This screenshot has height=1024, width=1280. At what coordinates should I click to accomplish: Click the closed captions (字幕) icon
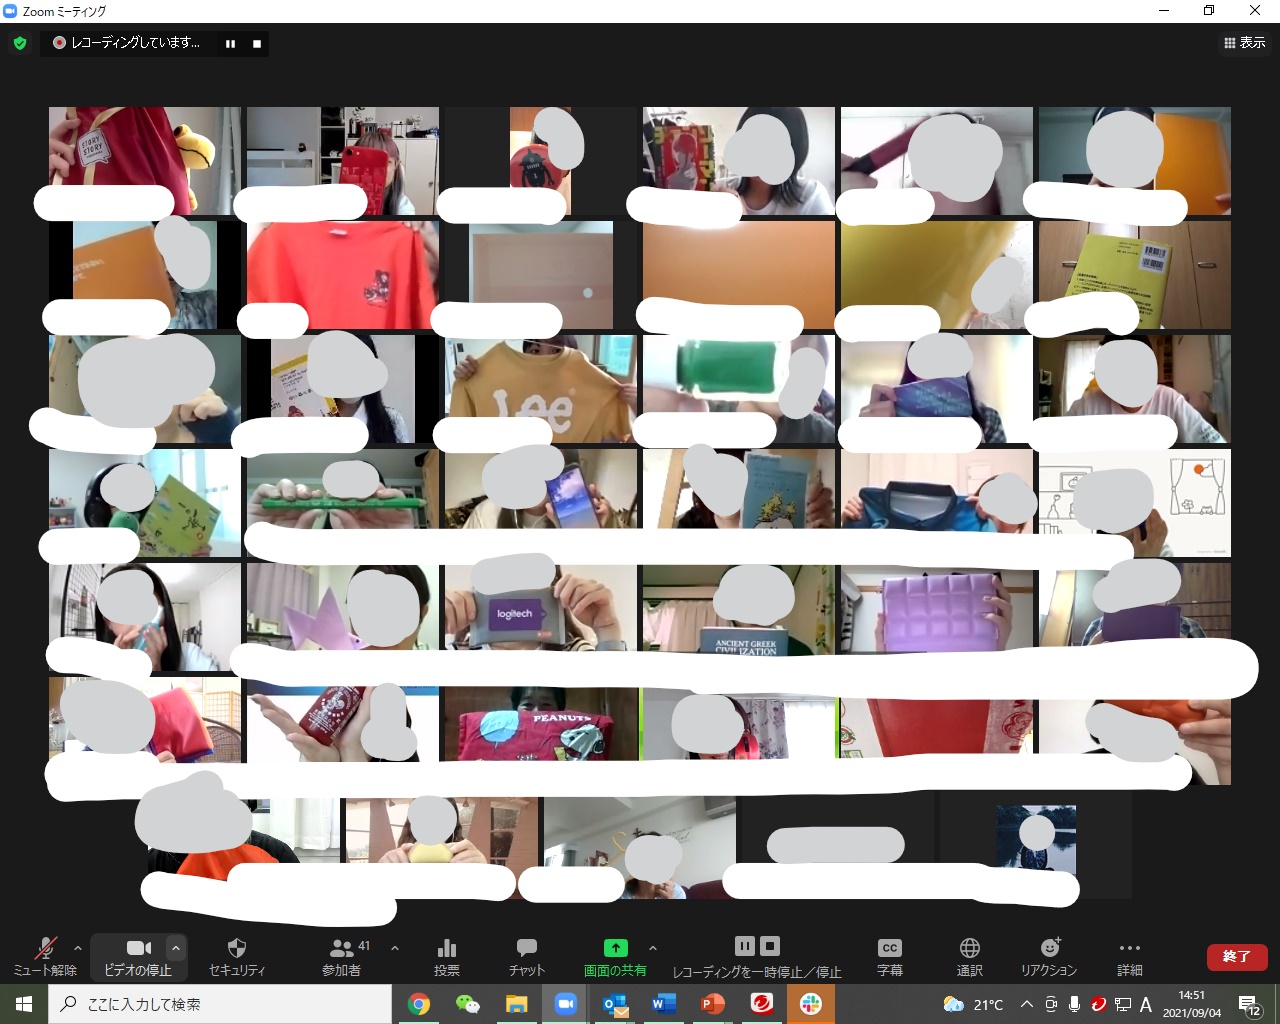(x=889, y=956)
